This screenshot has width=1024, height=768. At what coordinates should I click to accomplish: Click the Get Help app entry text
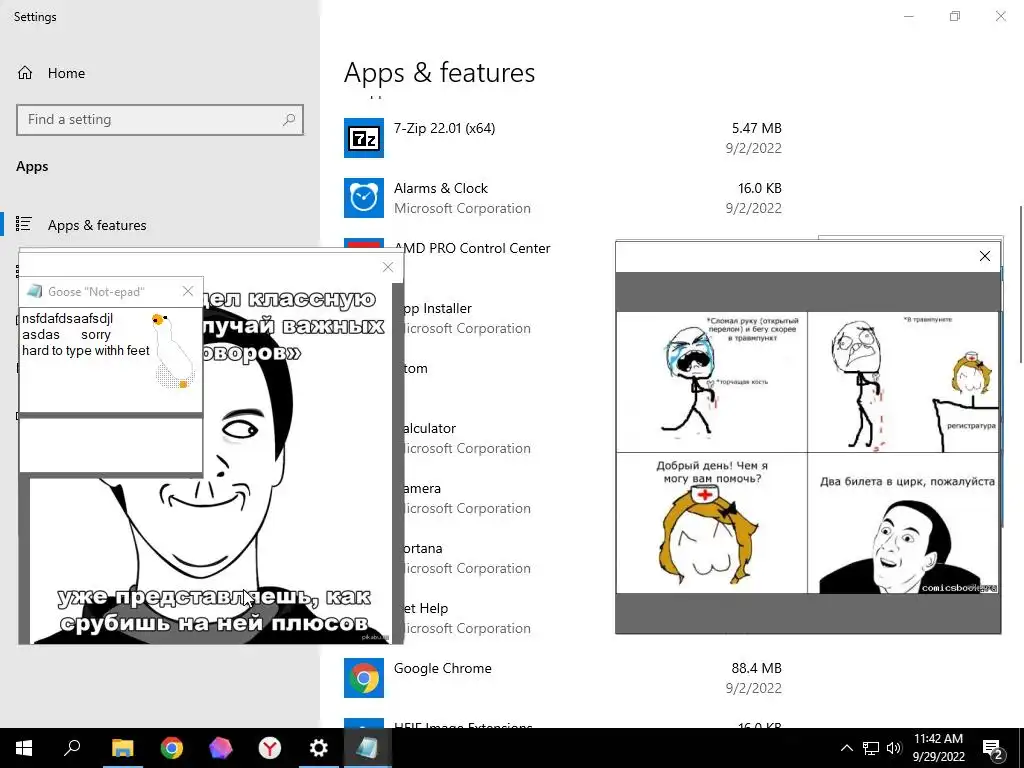425,609
